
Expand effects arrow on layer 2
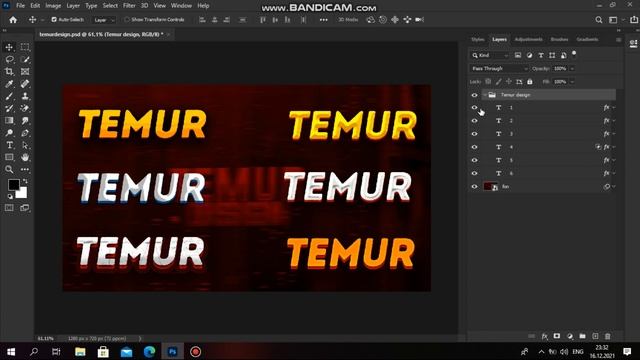coord(613,121)
